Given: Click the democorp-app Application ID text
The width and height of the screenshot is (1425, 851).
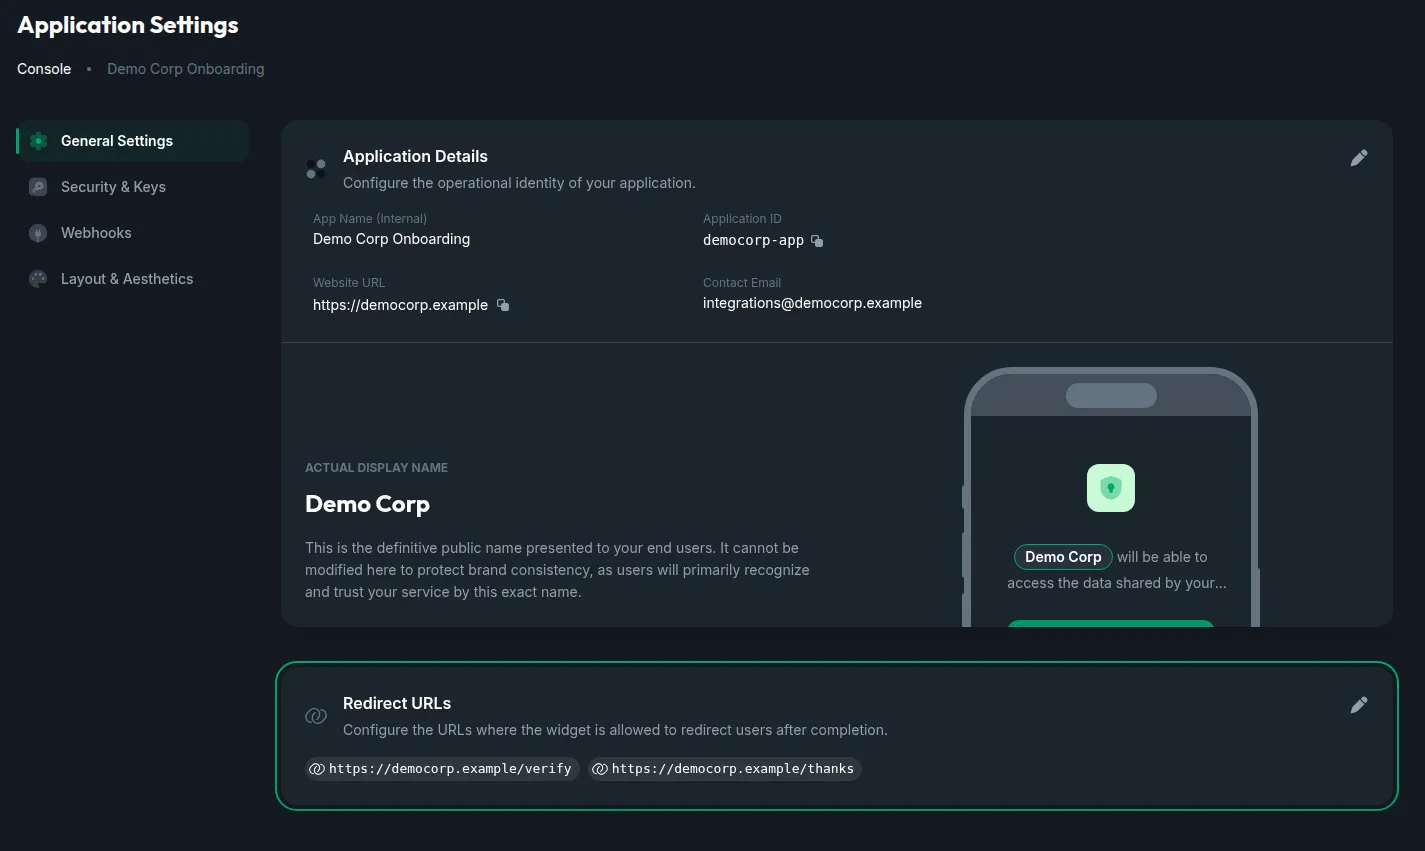Looking at the screenshot, I should 753,240.
